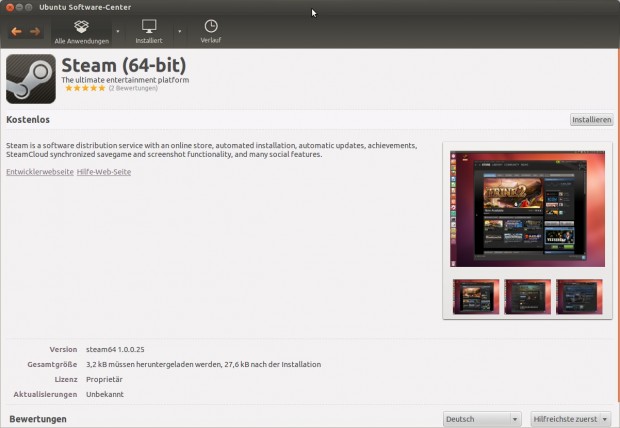The height and width of the screenshot is (428, 620).
Task: Click the Steam application logo icon
Action: [31, 79]
